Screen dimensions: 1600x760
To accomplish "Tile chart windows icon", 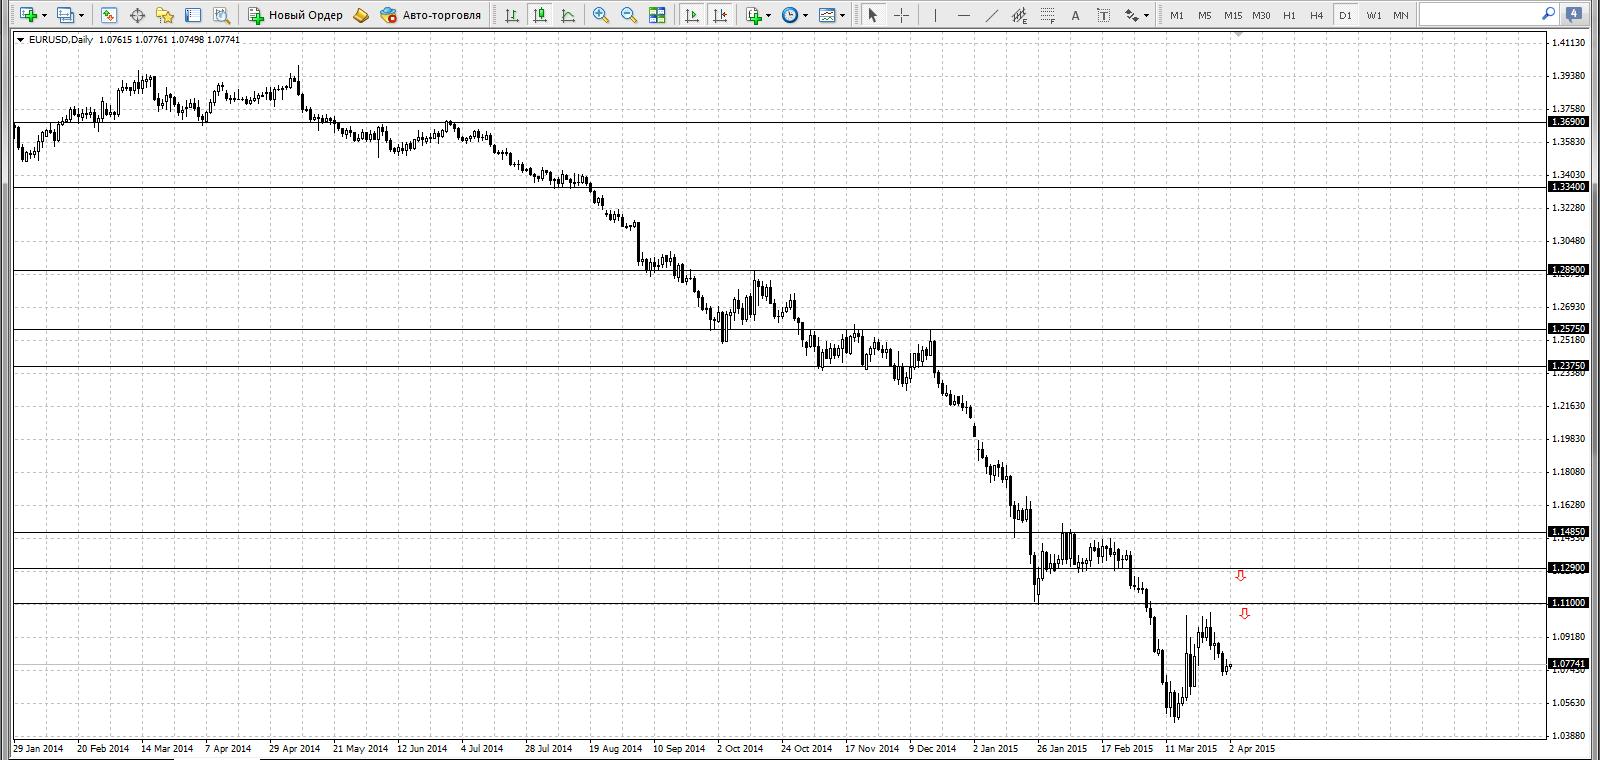I will (657, 15).
